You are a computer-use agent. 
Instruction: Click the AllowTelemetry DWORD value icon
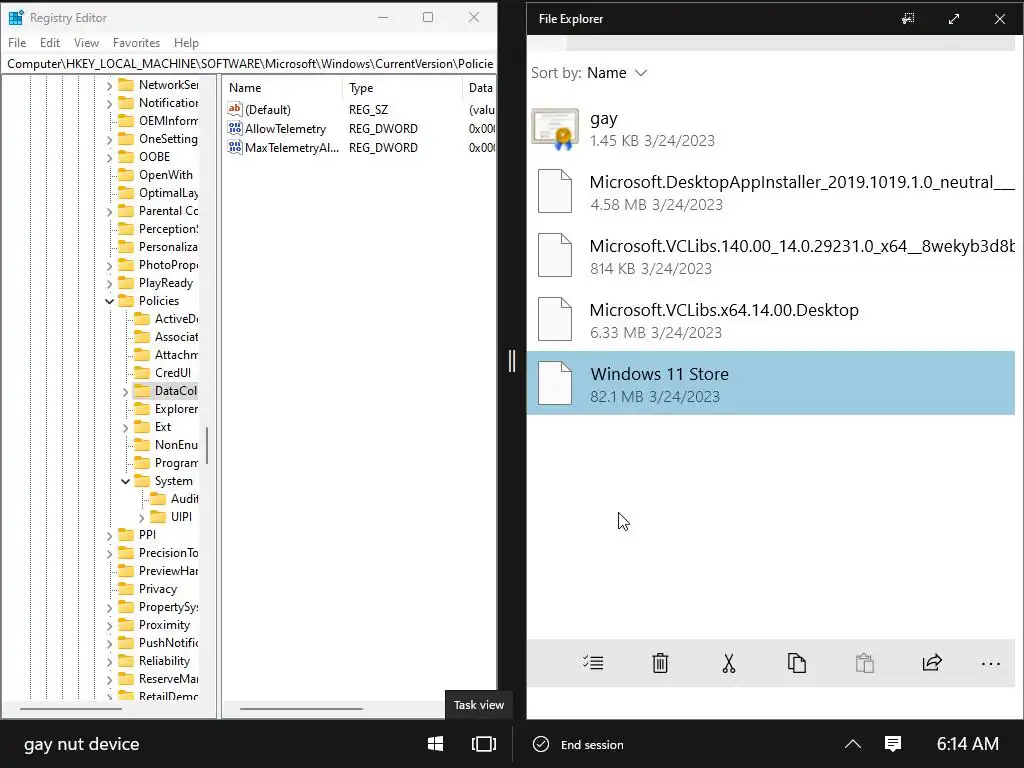(x=235, y=129)
